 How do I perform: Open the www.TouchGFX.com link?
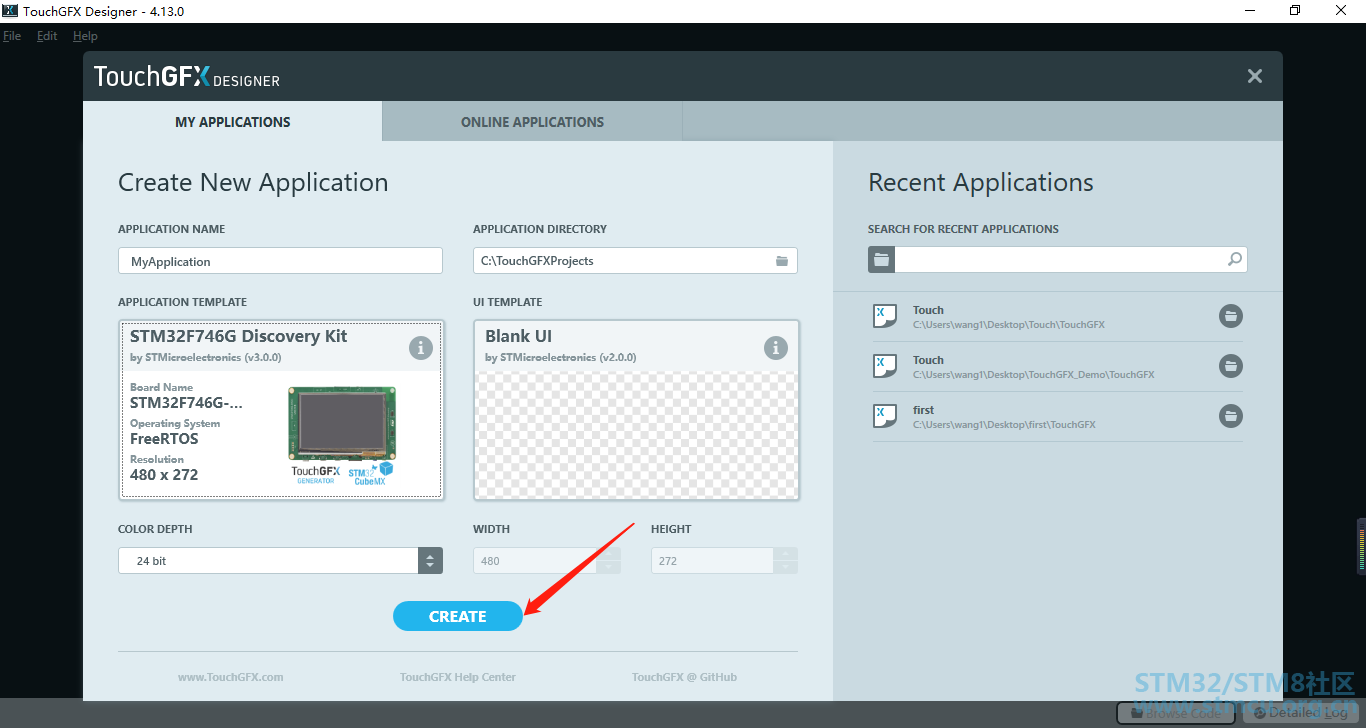231,677
